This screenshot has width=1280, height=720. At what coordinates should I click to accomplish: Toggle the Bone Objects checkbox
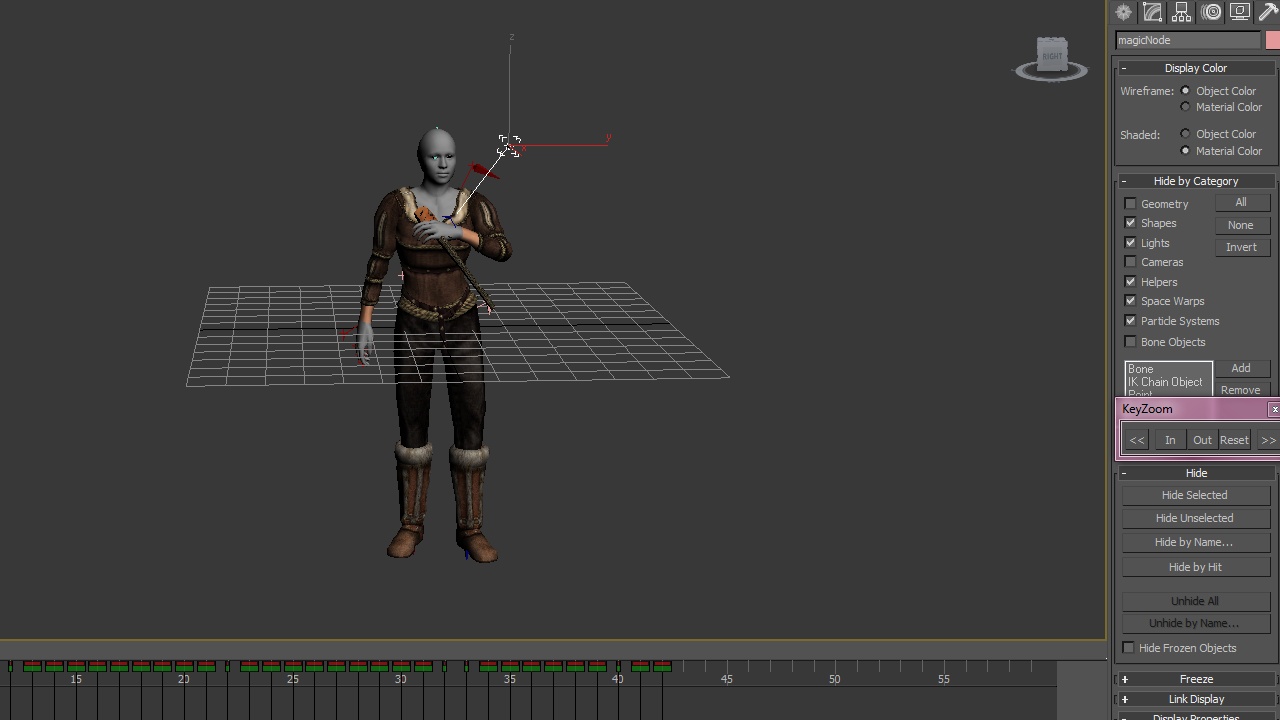point(1131,342)
